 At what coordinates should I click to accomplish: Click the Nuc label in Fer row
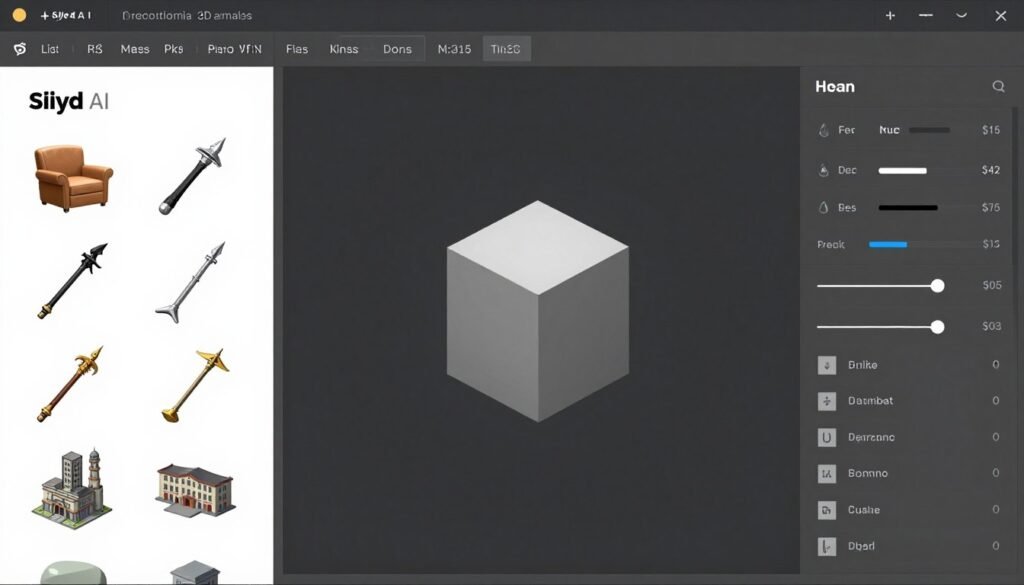coord(889,130)
